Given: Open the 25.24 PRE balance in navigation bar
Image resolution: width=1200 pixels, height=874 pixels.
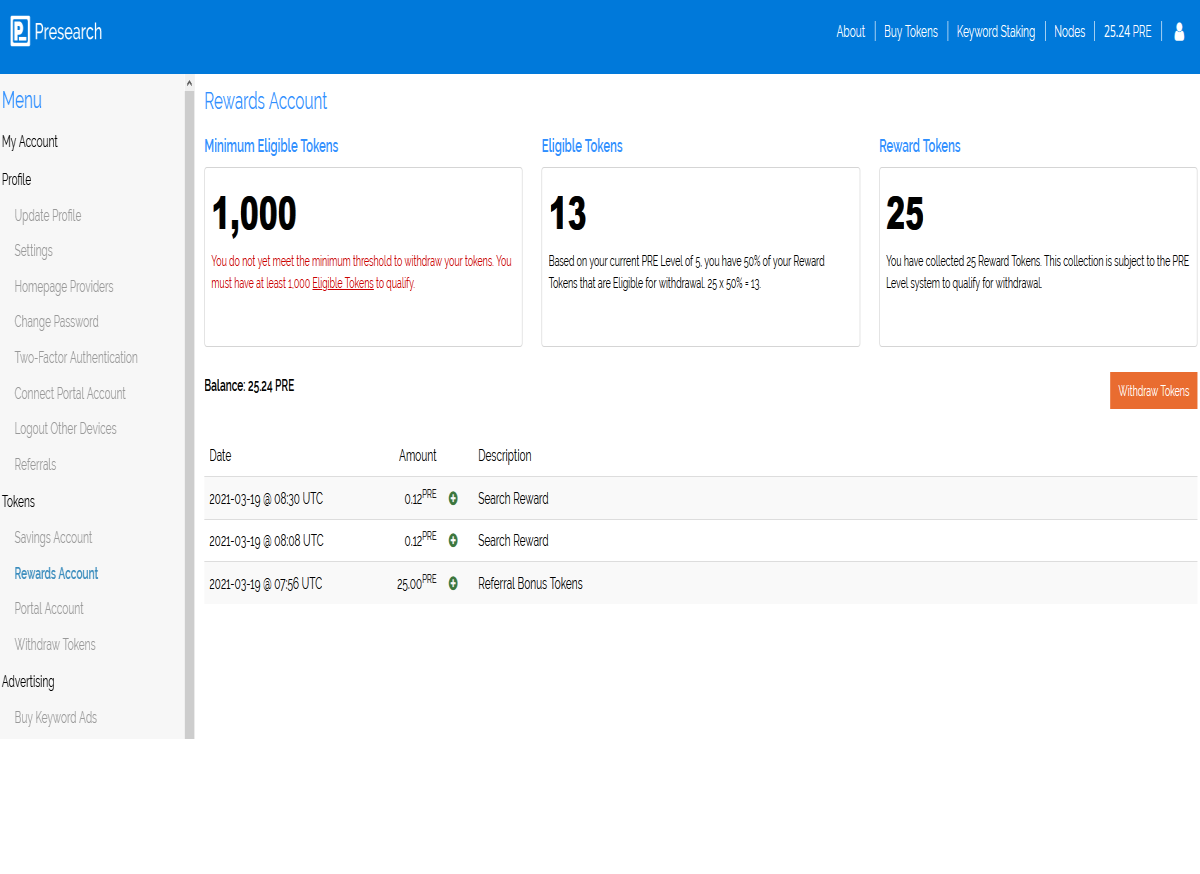Looking at the screenshot, I should (1127, 31).
